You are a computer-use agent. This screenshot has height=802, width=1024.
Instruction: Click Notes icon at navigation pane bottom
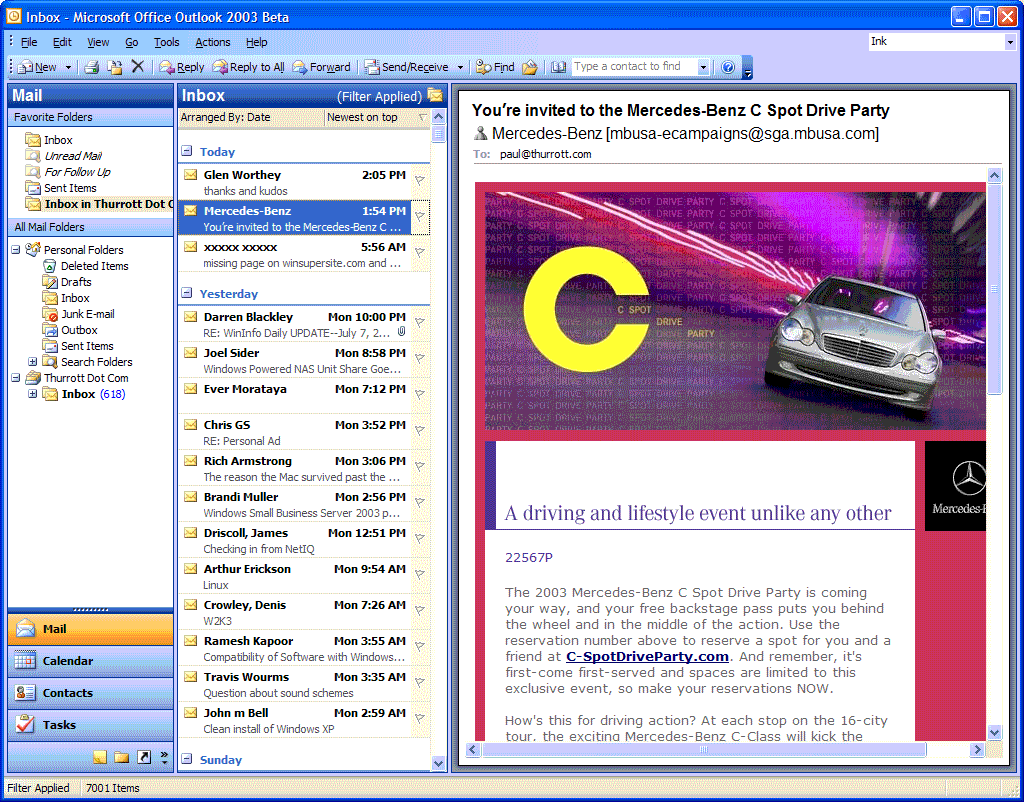(100, 757)
